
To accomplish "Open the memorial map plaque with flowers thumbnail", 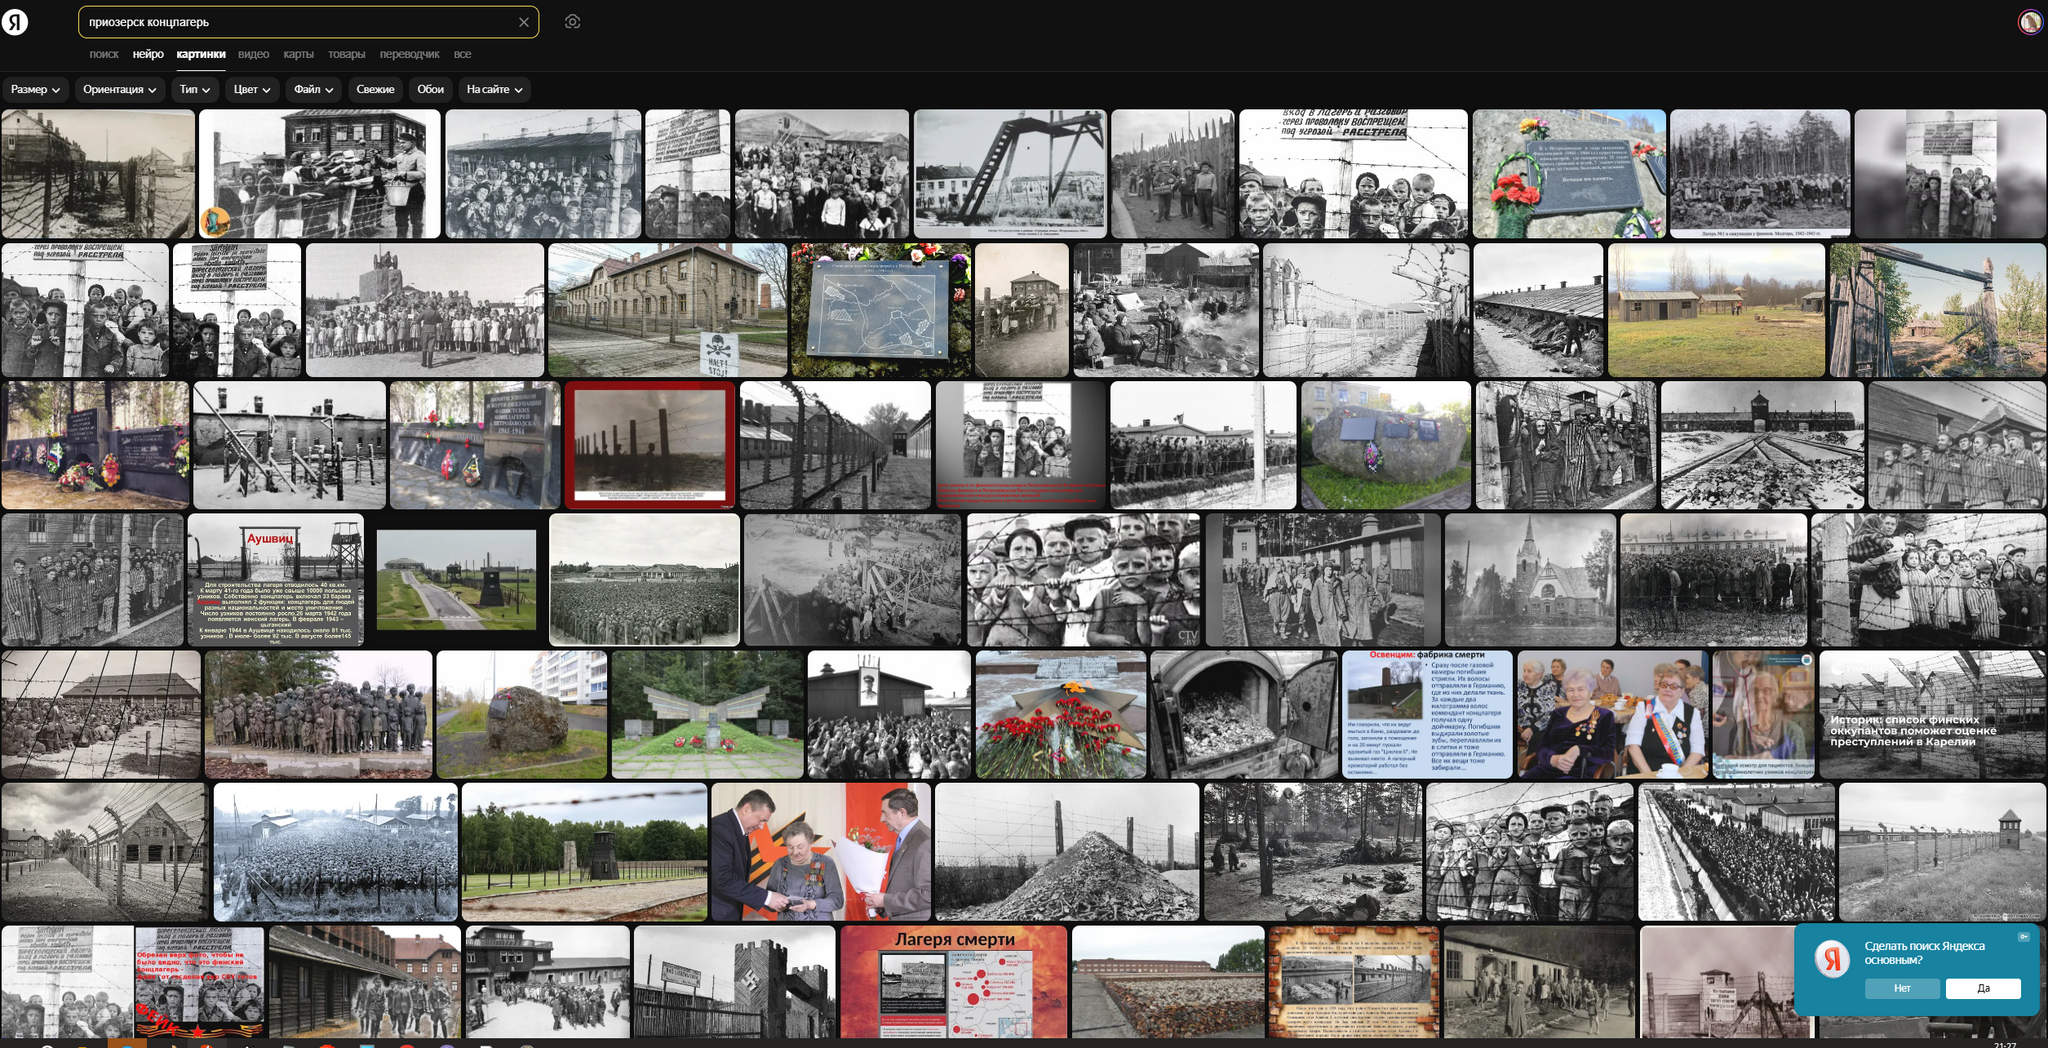I will [x=881, y=310].
